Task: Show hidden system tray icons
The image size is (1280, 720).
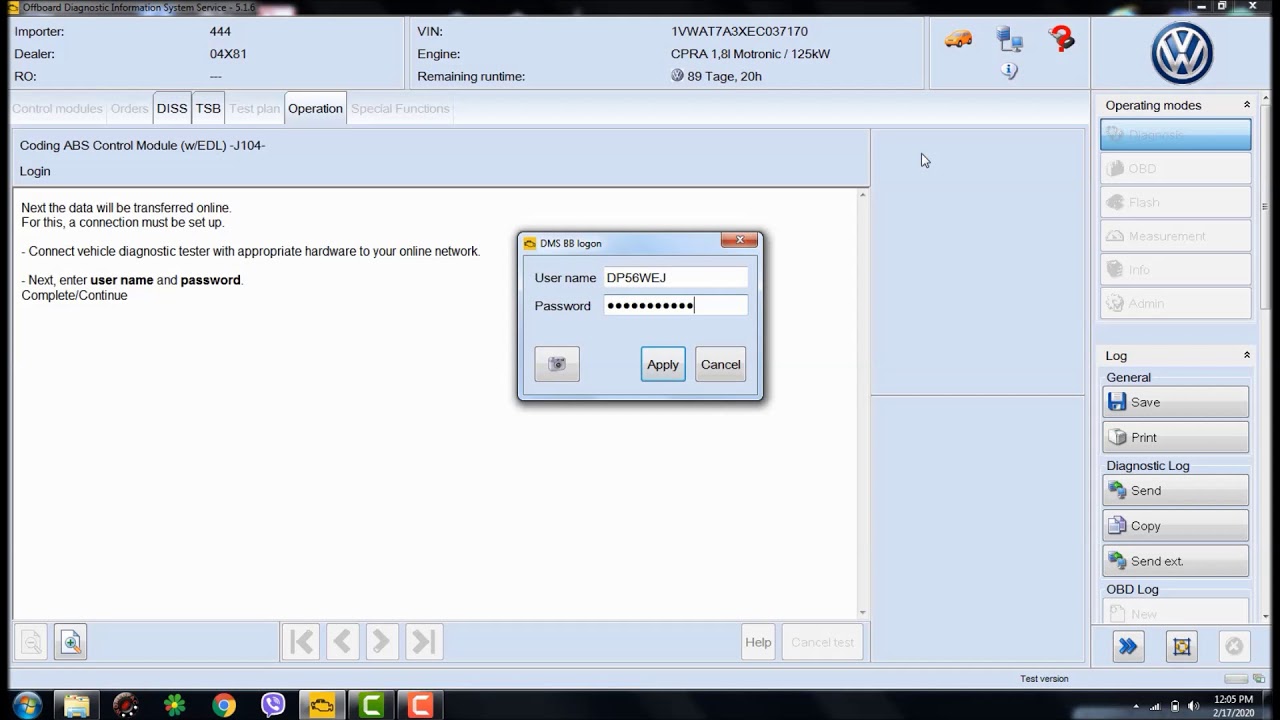Action: point(1136,706)
